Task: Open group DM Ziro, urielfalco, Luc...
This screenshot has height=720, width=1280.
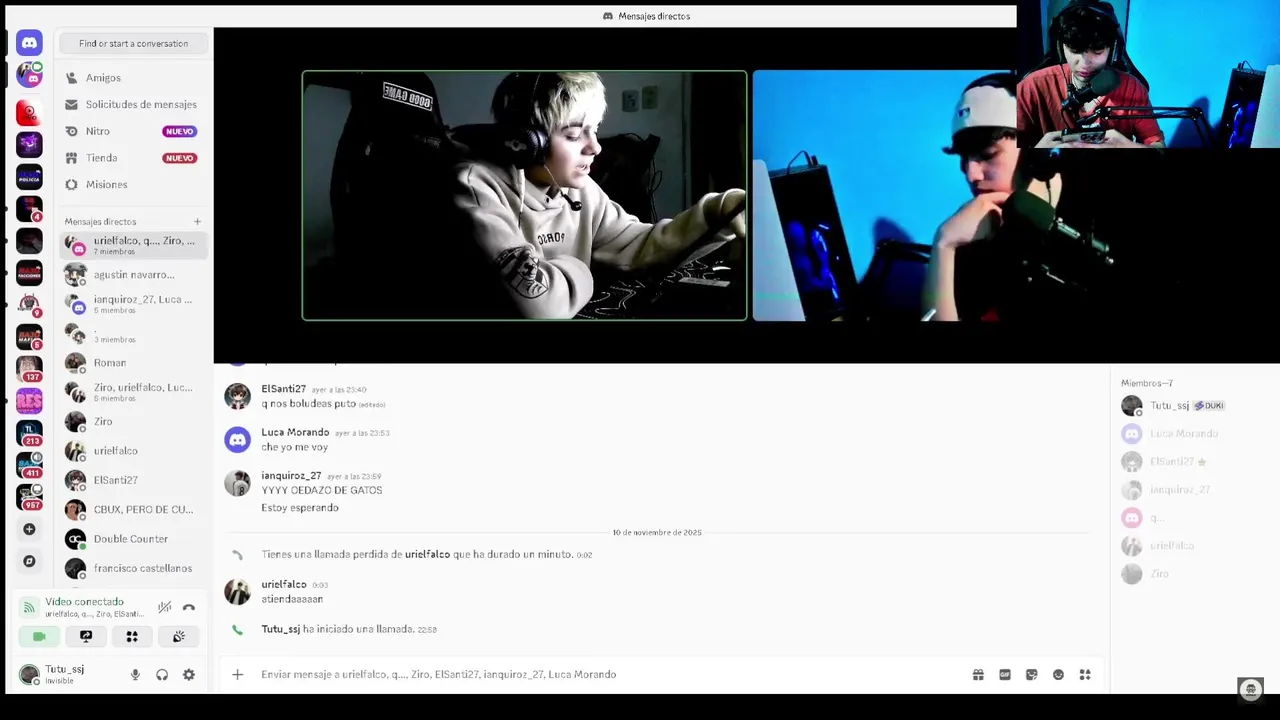Action: 133,392
